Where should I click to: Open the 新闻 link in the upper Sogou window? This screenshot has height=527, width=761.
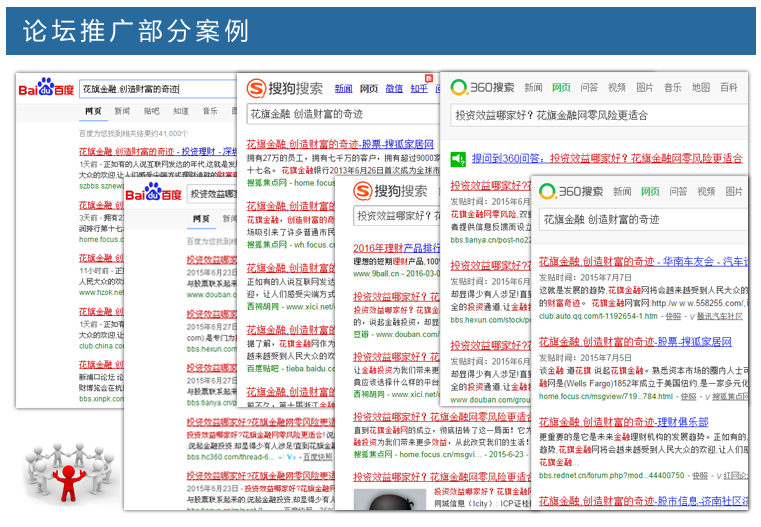click(344, 88)
